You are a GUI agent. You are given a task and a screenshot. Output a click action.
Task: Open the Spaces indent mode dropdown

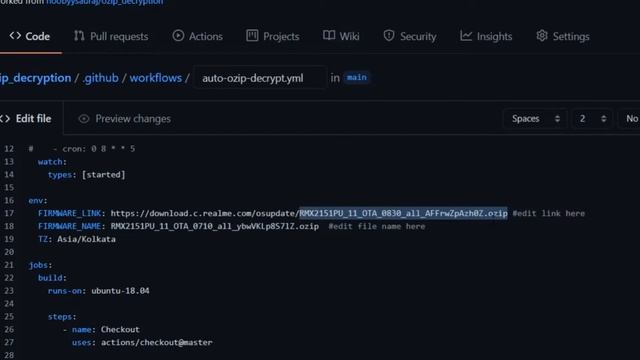point(535,119)
